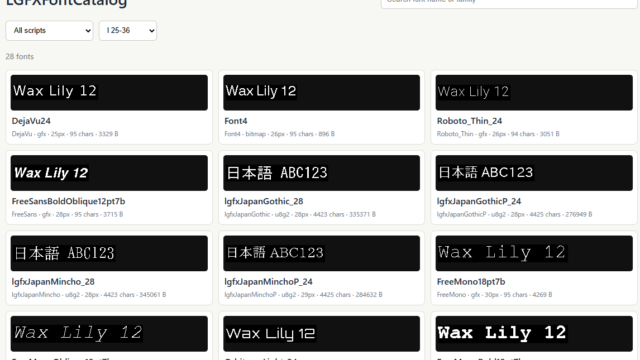
Task: Click the LGFXFontCatalog page title
Action: tap(66, 3)
